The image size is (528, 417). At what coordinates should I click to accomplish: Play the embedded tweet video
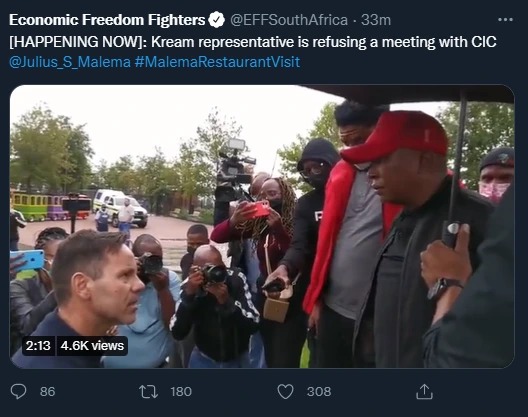(x=262, y=226)
